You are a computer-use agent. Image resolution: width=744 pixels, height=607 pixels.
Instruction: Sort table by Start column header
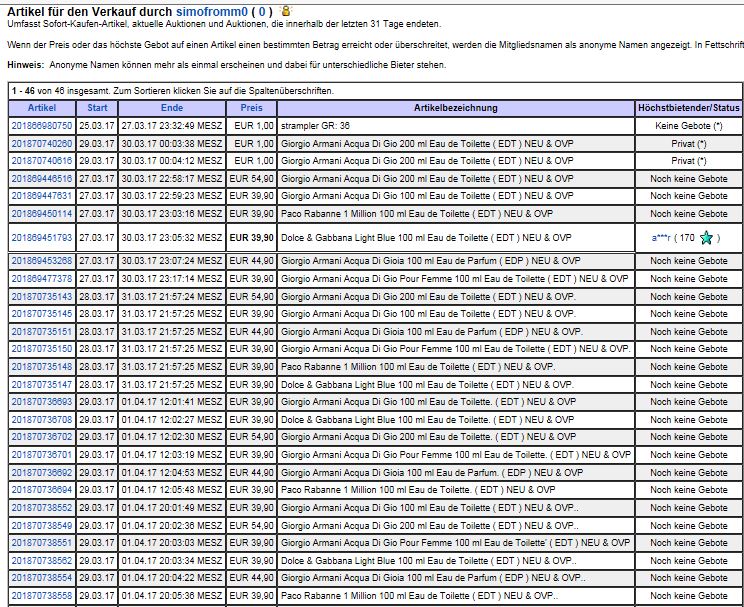click(97, 108)
